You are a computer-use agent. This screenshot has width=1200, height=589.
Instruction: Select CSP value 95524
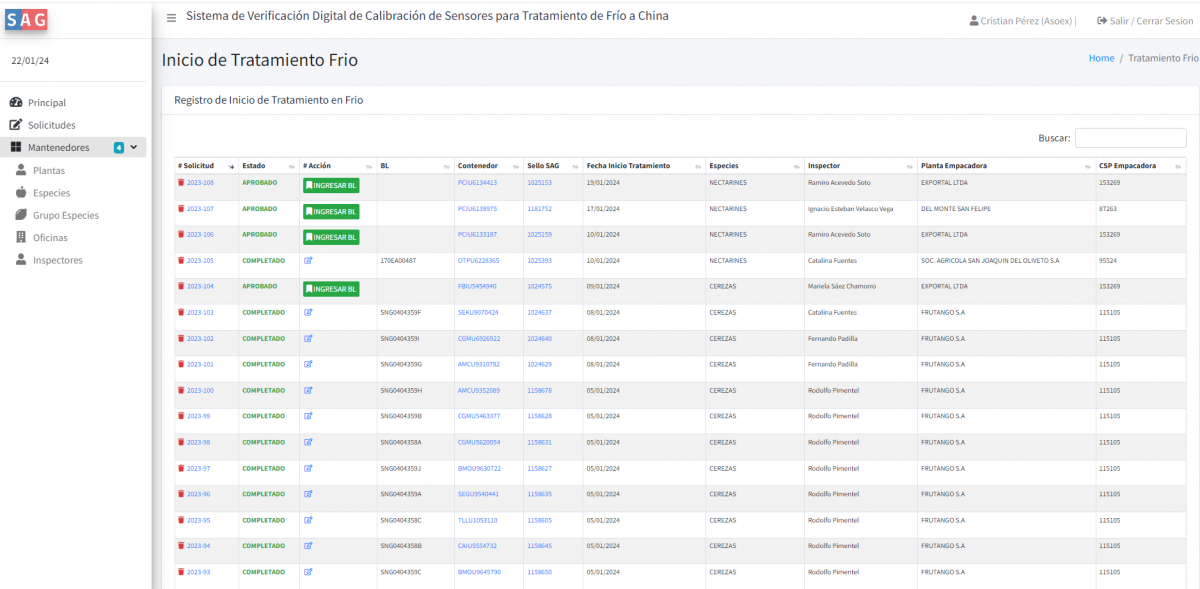pos(1108,260)
